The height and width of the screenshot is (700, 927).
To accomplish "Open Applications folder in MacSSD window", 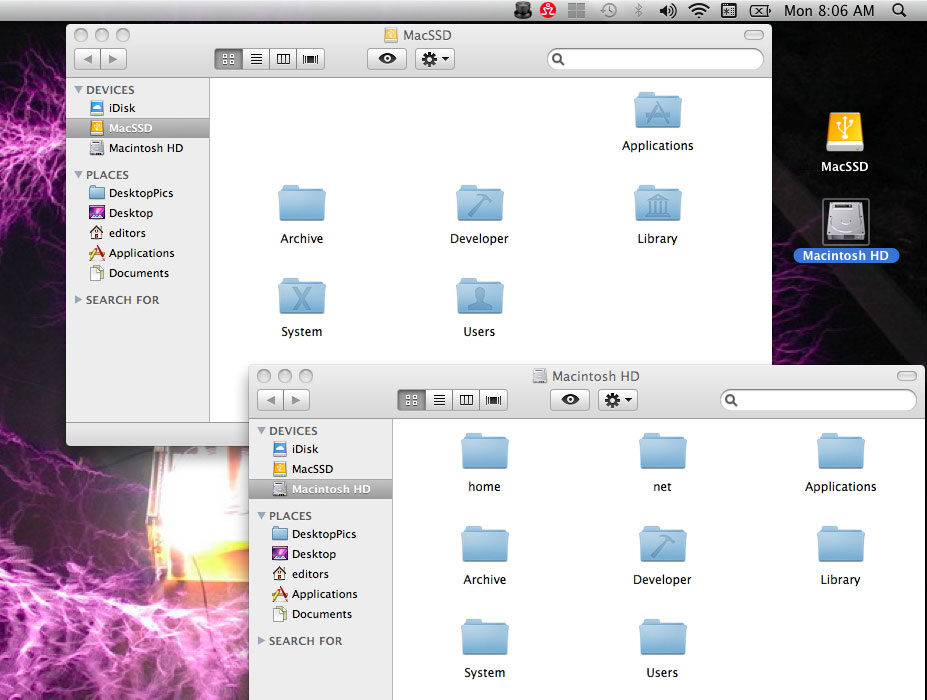I will tap(657, 111).
